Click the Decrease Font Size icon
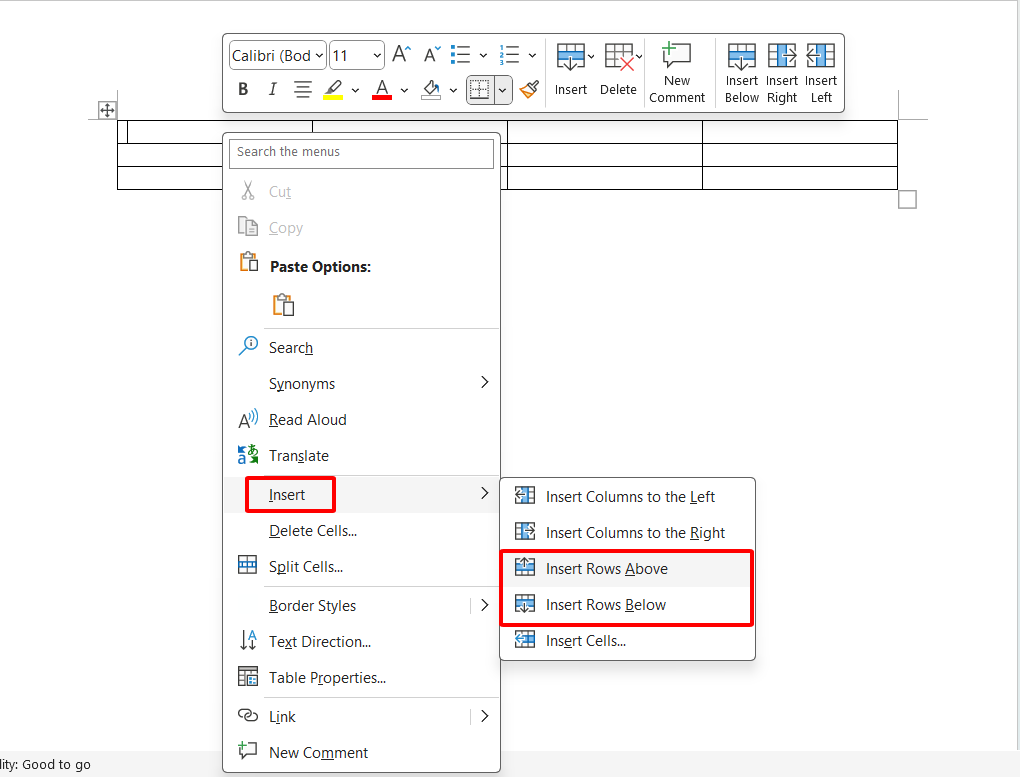1020x777 pixels. 431,55
